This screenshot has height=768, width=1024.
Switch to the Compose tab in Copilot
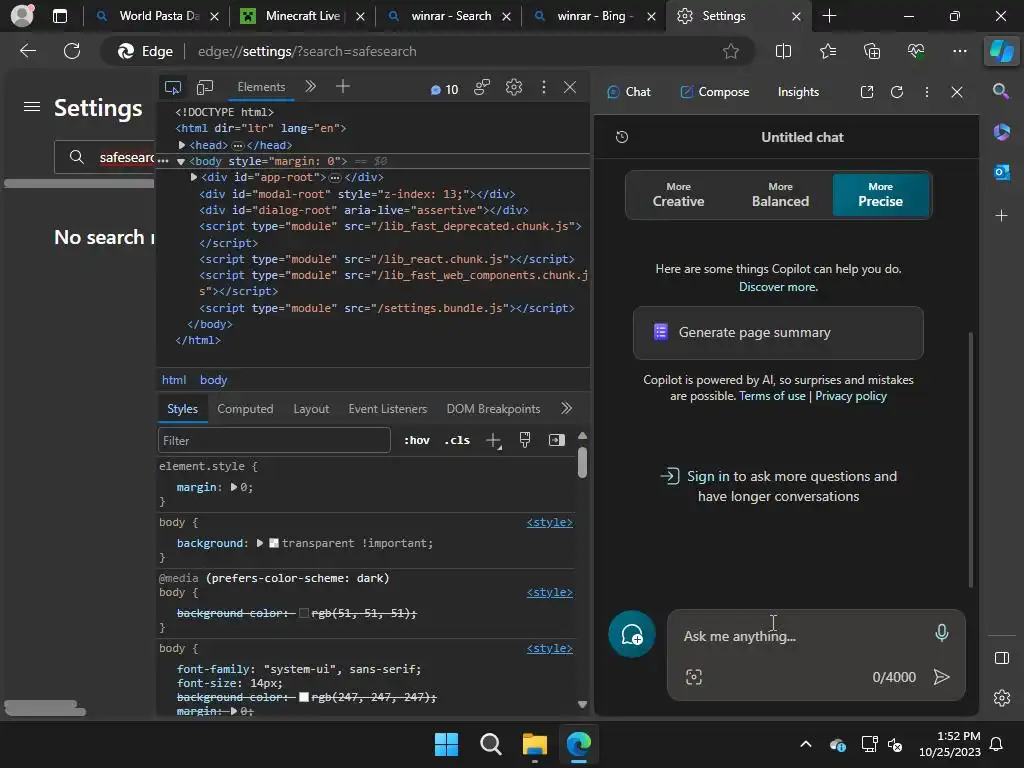tap(714, 92)
